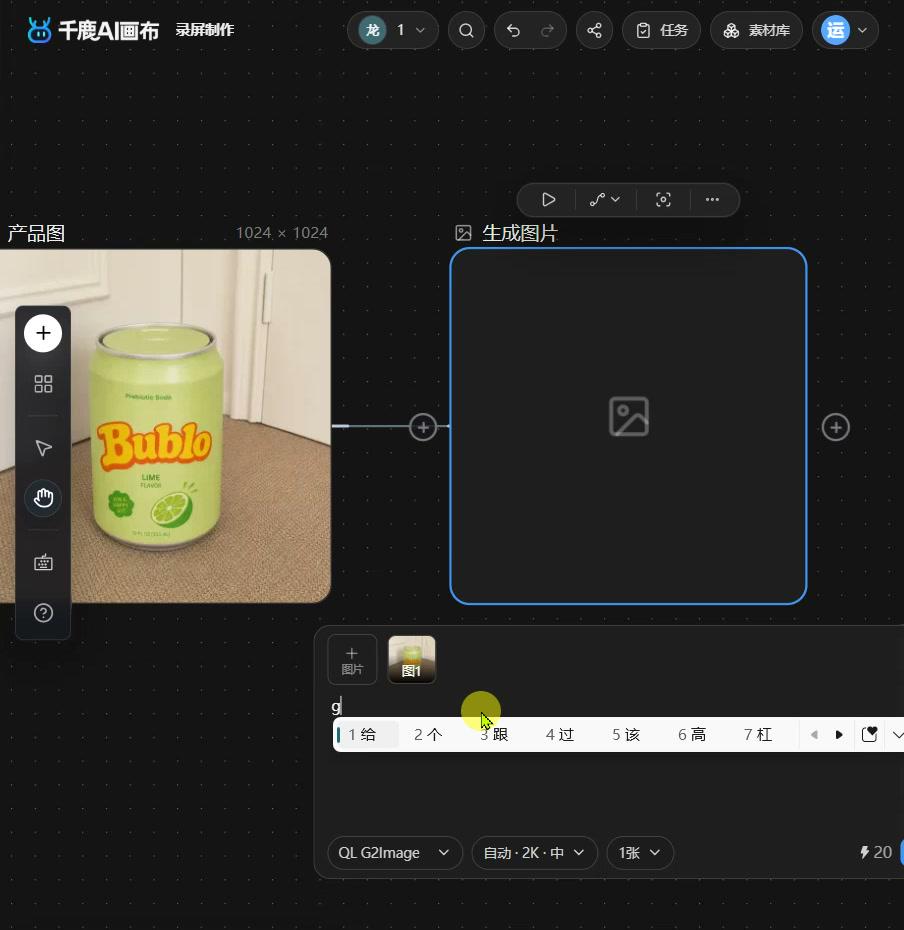Choose IME candidate 7 杠
The image size is (904, 930).
(758, 735)
